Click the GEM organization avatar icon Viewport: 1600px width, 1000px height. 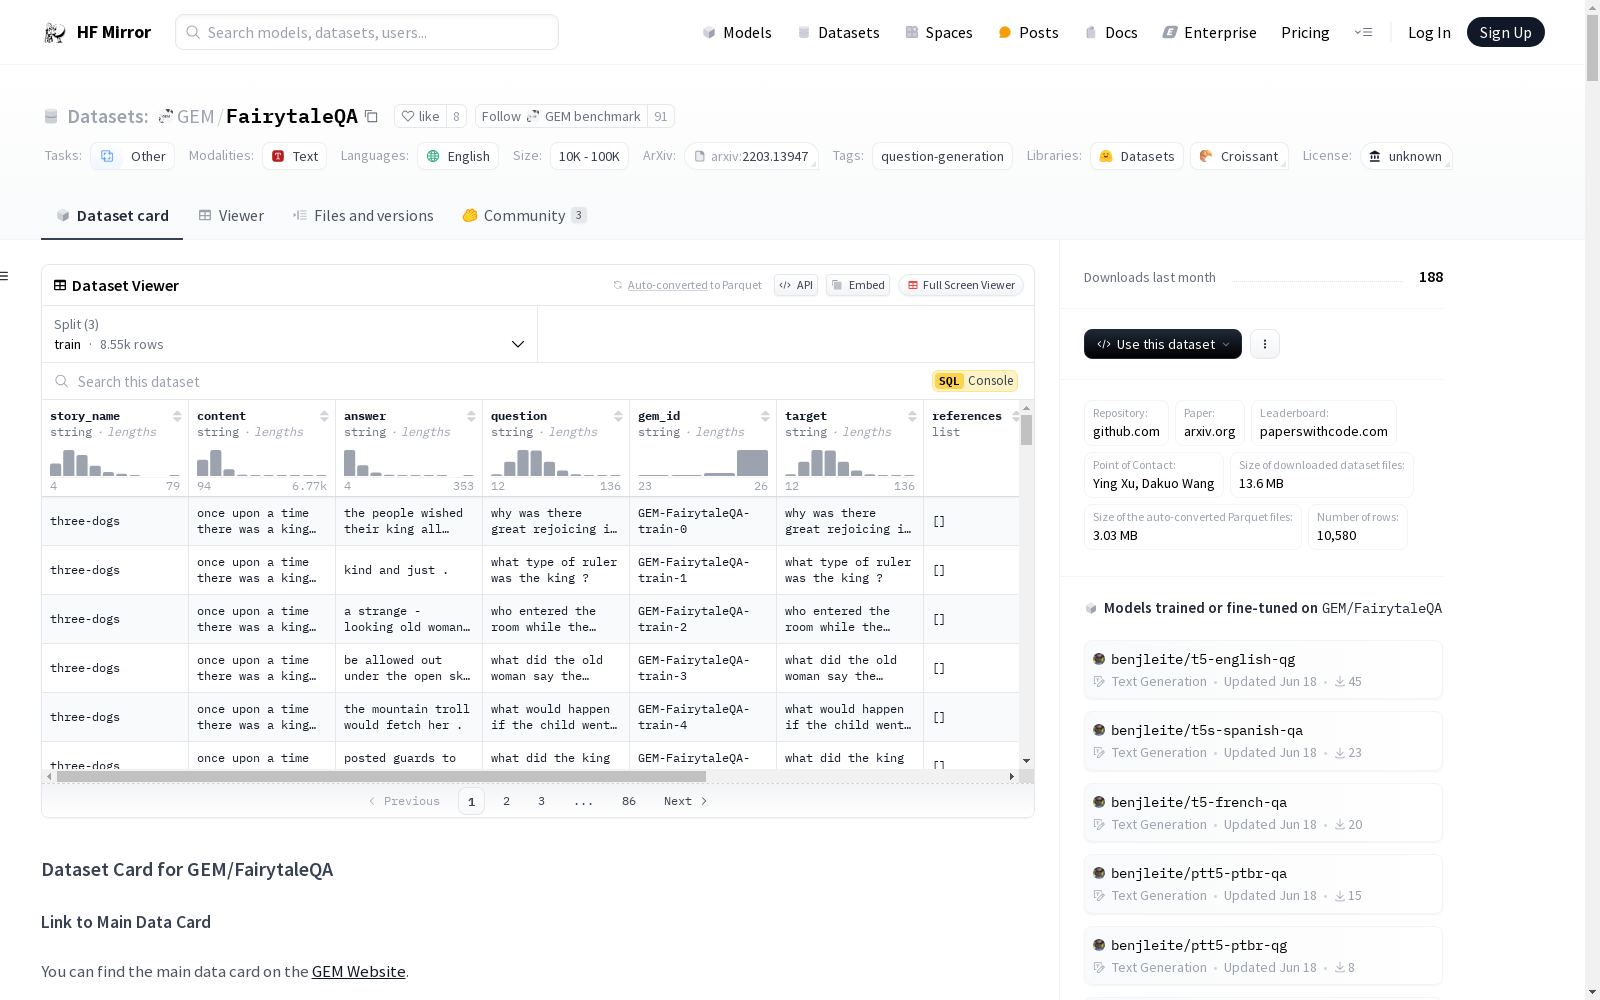tap(166, 117)
